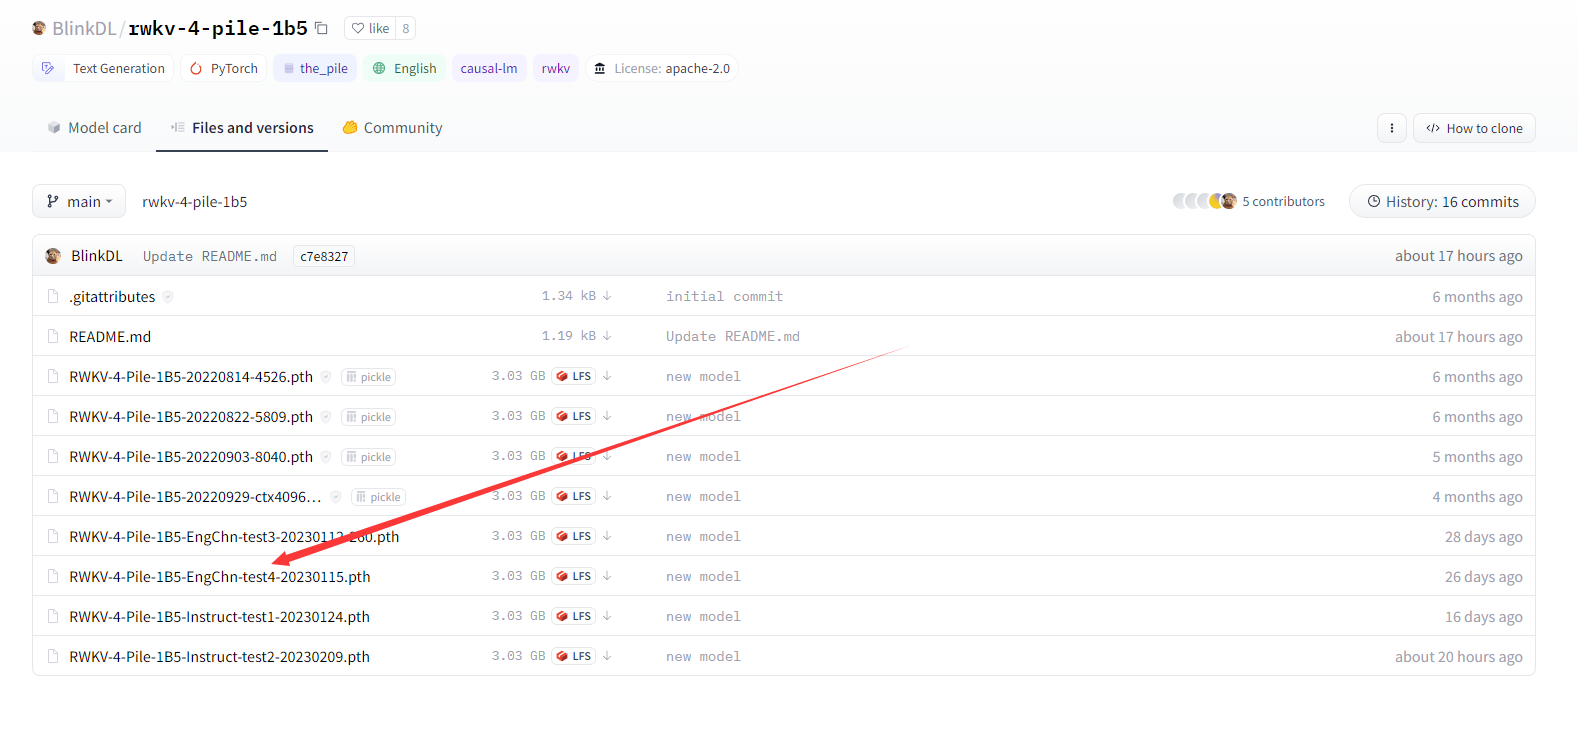Image resolution: width=1578 pixels, height=736 pixels.
Task: Open RWKV-4-Pile-1B5-Instruct-test2-20230209.pth file
Action: coord(219,656)
